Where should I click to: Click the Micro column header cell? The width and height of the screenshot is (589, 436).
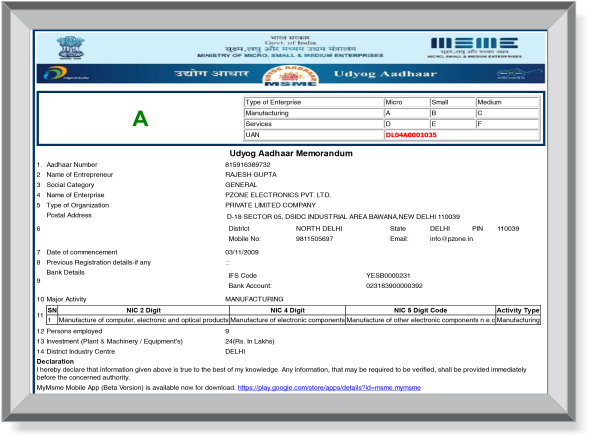point(407,102)
